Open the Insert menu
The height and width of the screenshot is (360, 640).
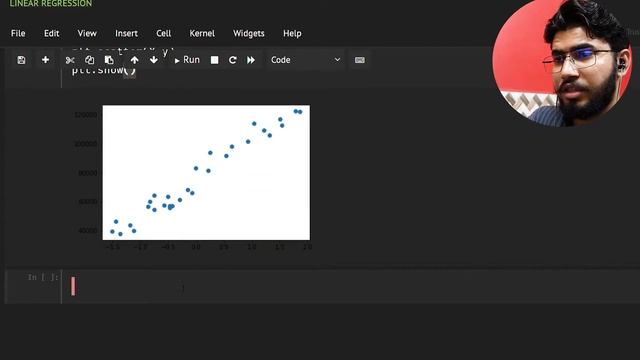click(126, 33)
